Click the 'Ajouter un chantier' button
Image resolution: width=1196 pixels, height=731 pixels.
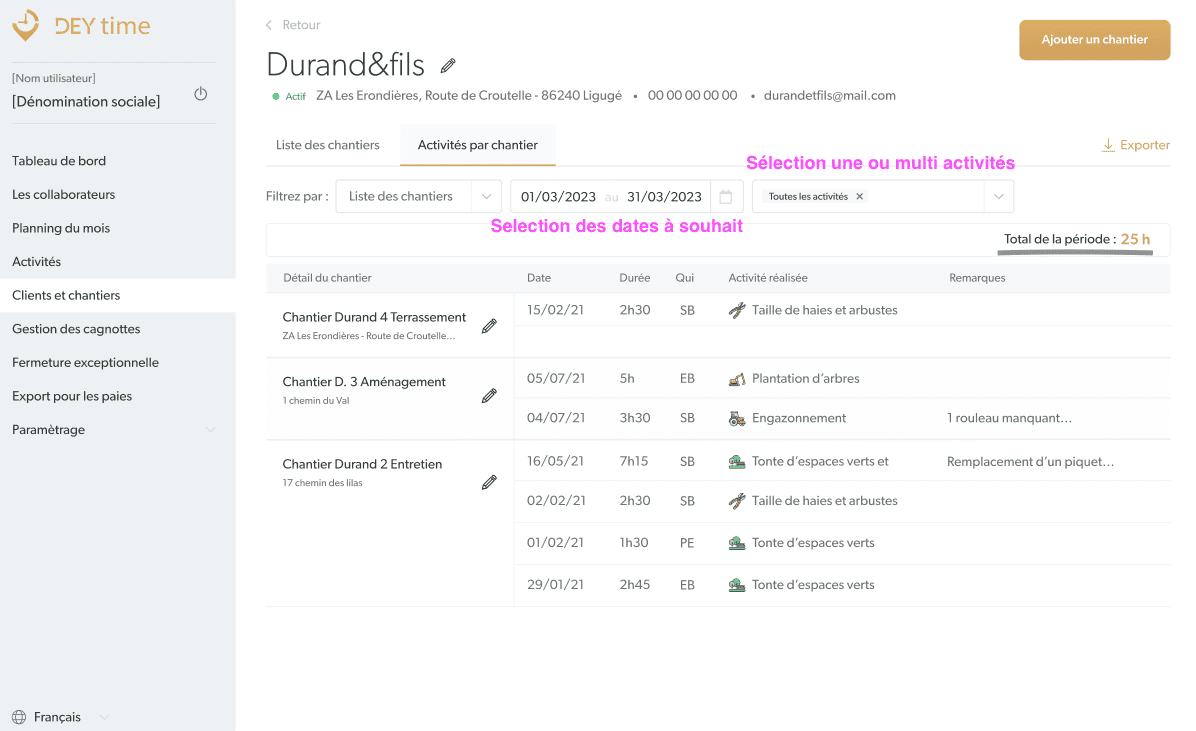tap(1095, 40)
